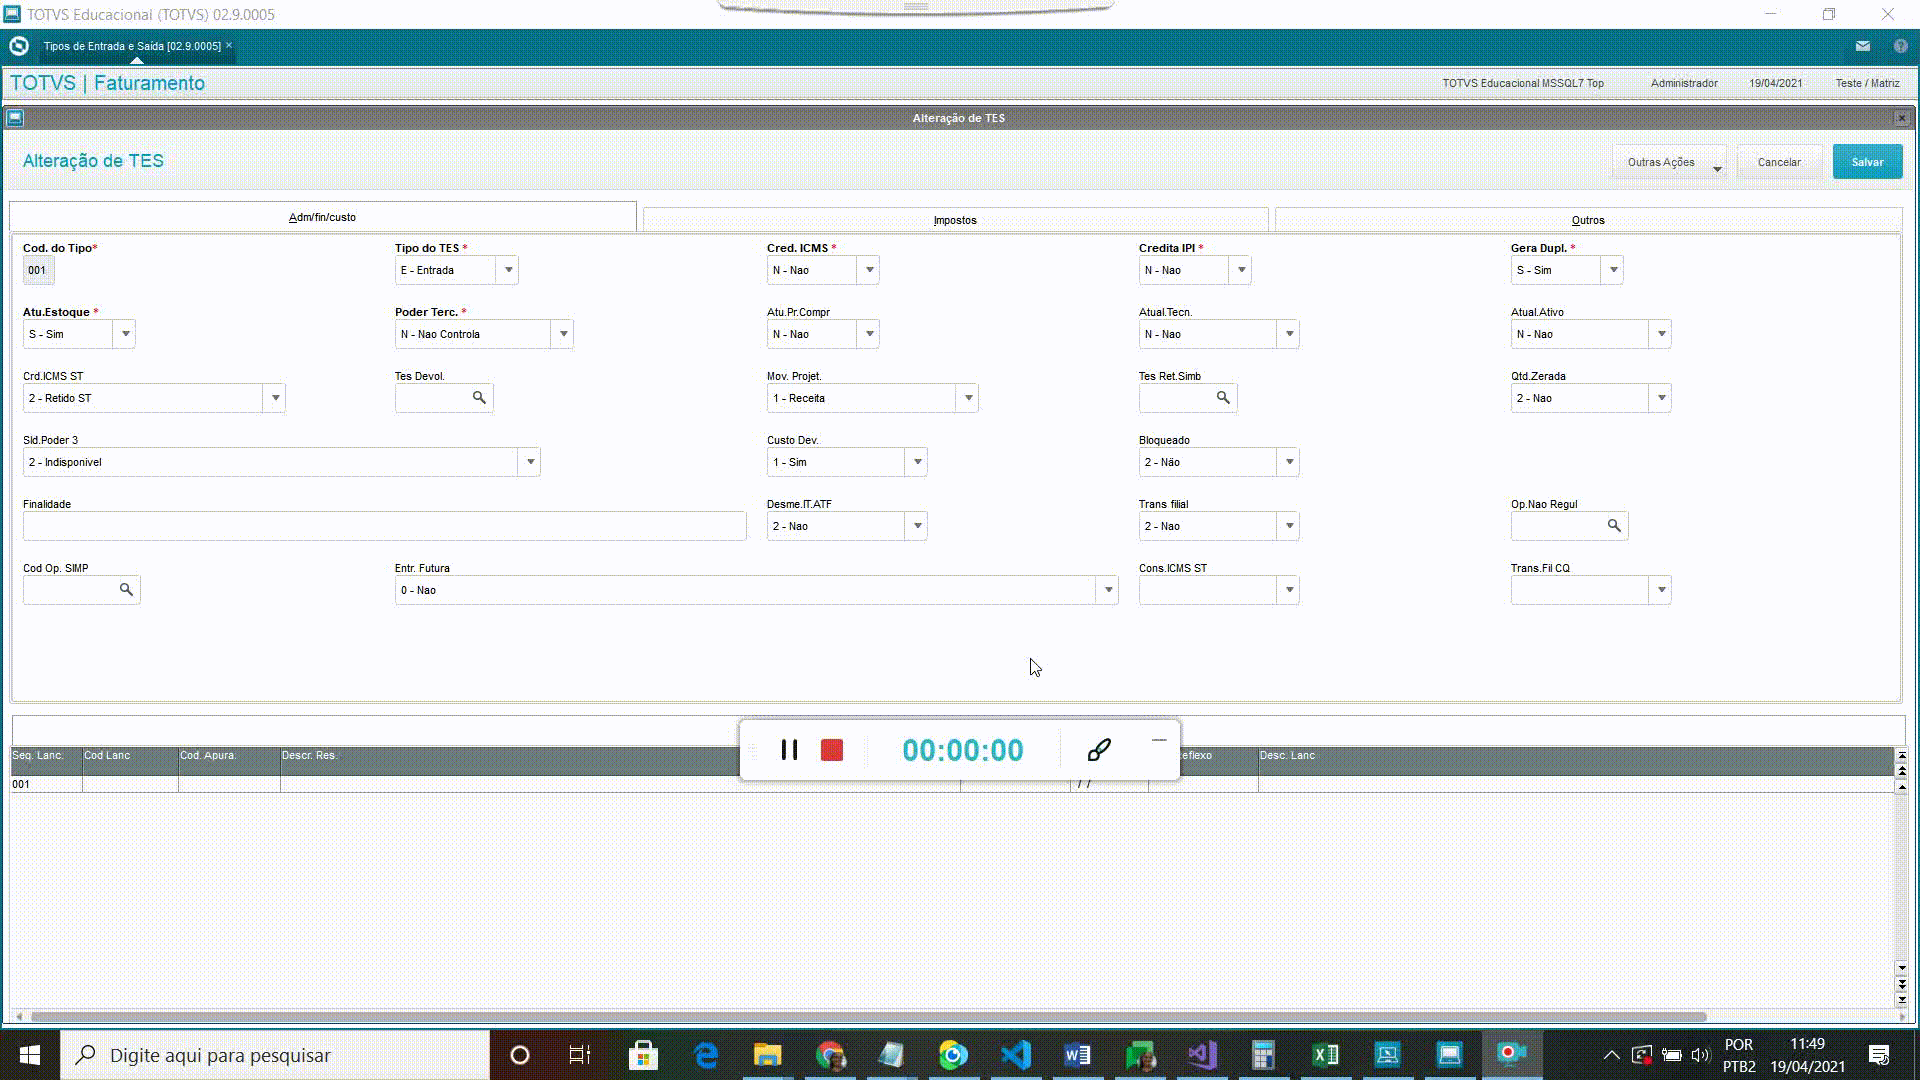Expand the Qtd.Zerada dropdown

[1661, 398]
